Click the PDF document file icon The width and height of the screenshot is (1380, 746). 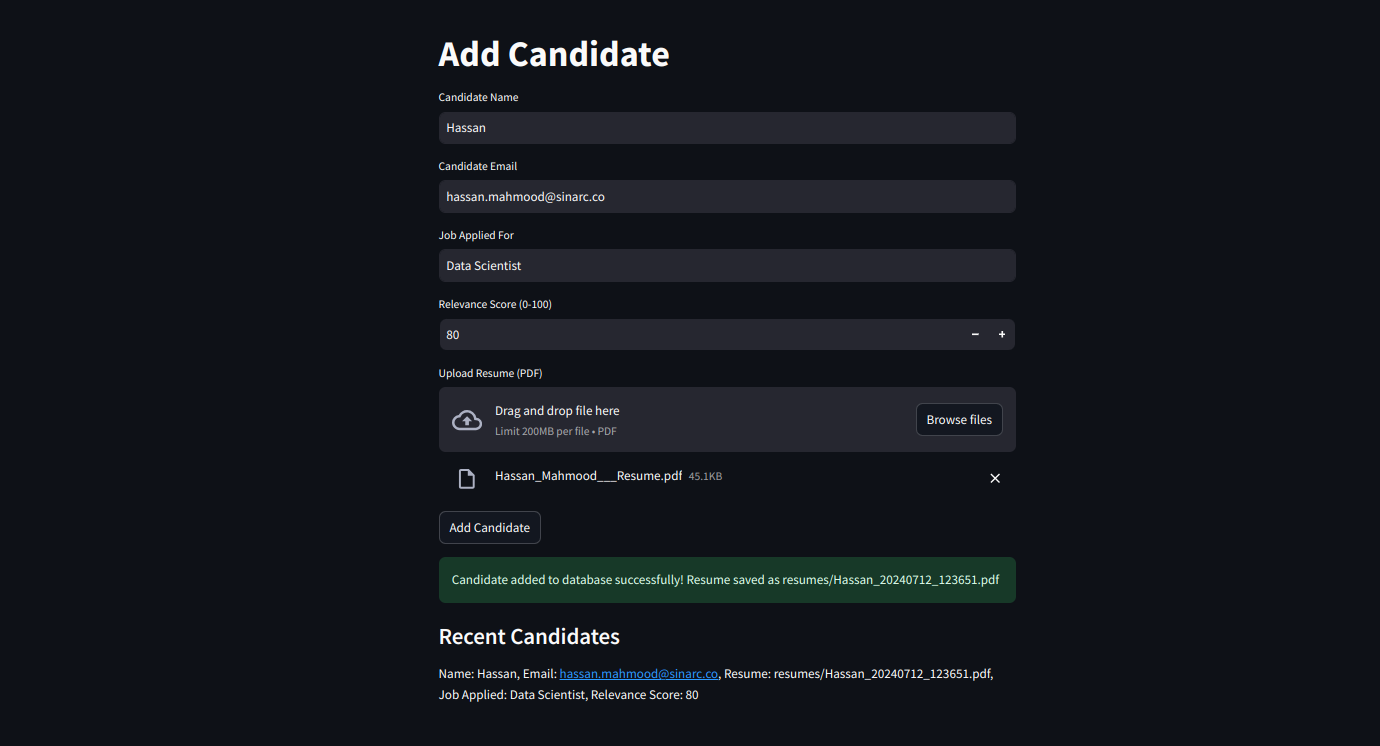pyautogui.click(x=466, y=478)
